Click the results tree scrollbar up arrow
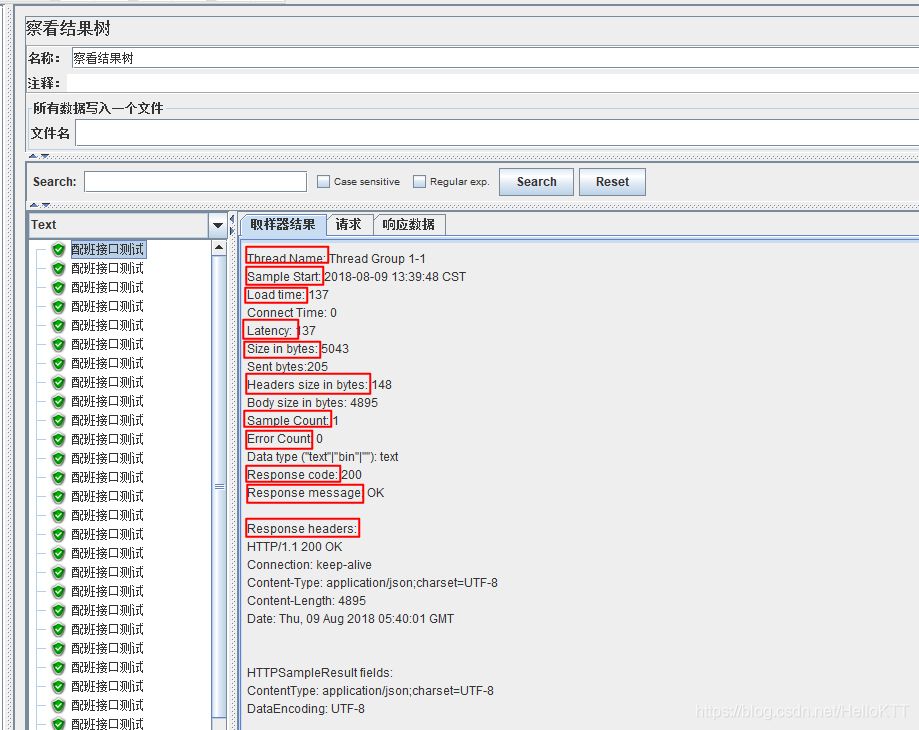Screen dimensions: 919x730 [219, 247]
